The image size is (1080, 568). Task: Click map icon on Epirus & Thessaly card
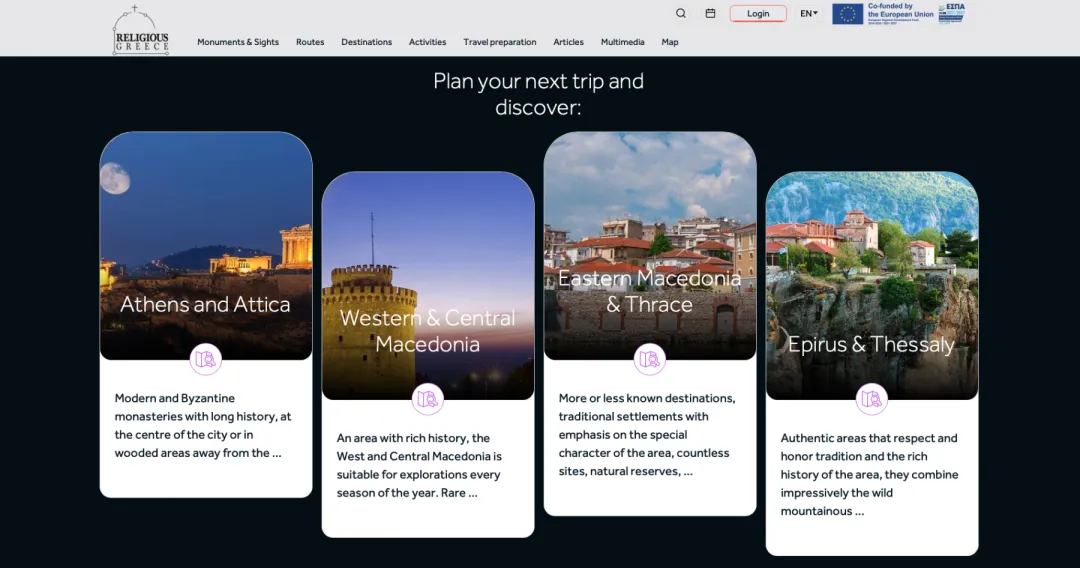pos(872,399)
